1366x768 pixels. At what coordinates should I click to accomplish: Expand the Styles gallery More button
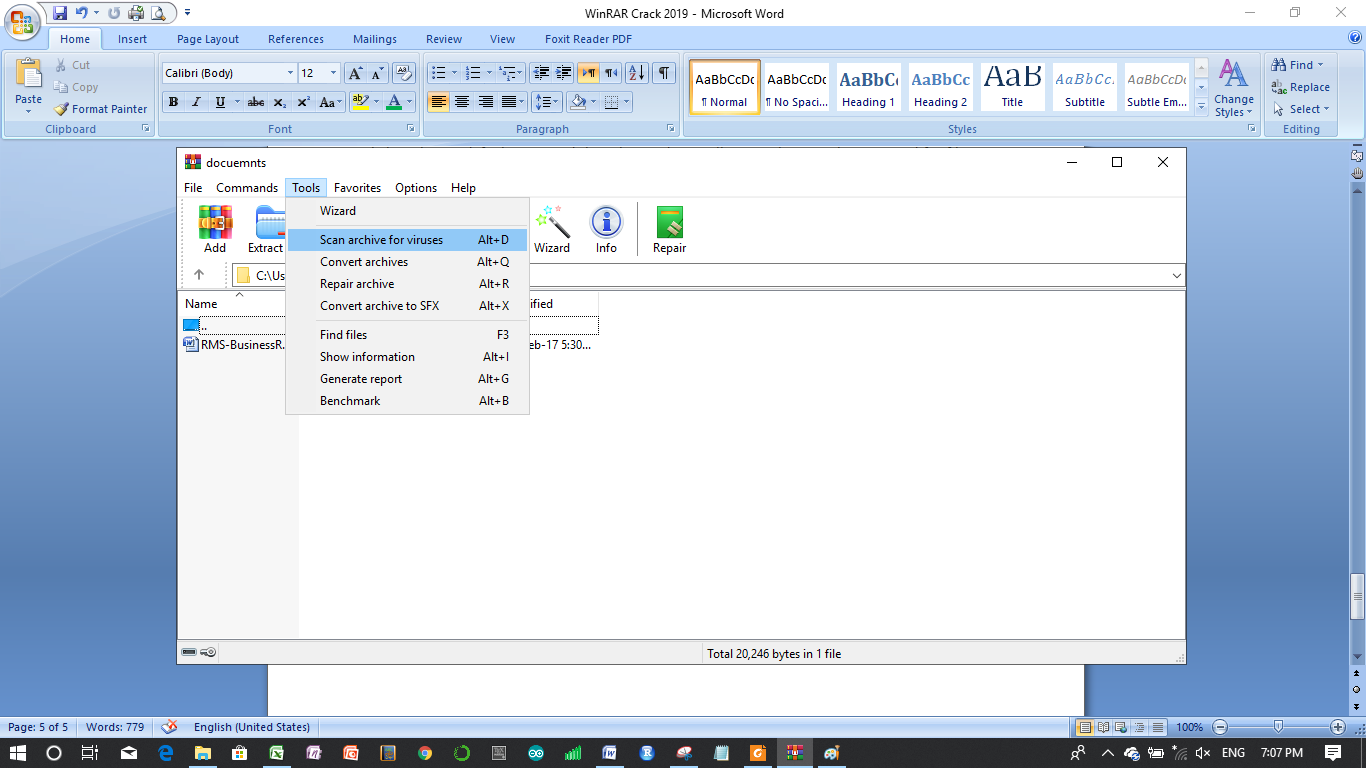click(x=1201, y=105)
